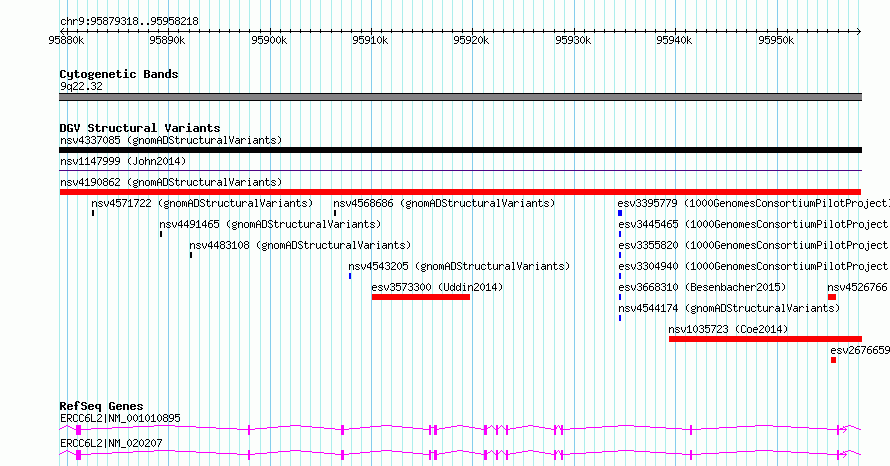Open variant nsv1035723 (Coe2014) label
The height and width of the screenshot is (466, 890).
728,329
